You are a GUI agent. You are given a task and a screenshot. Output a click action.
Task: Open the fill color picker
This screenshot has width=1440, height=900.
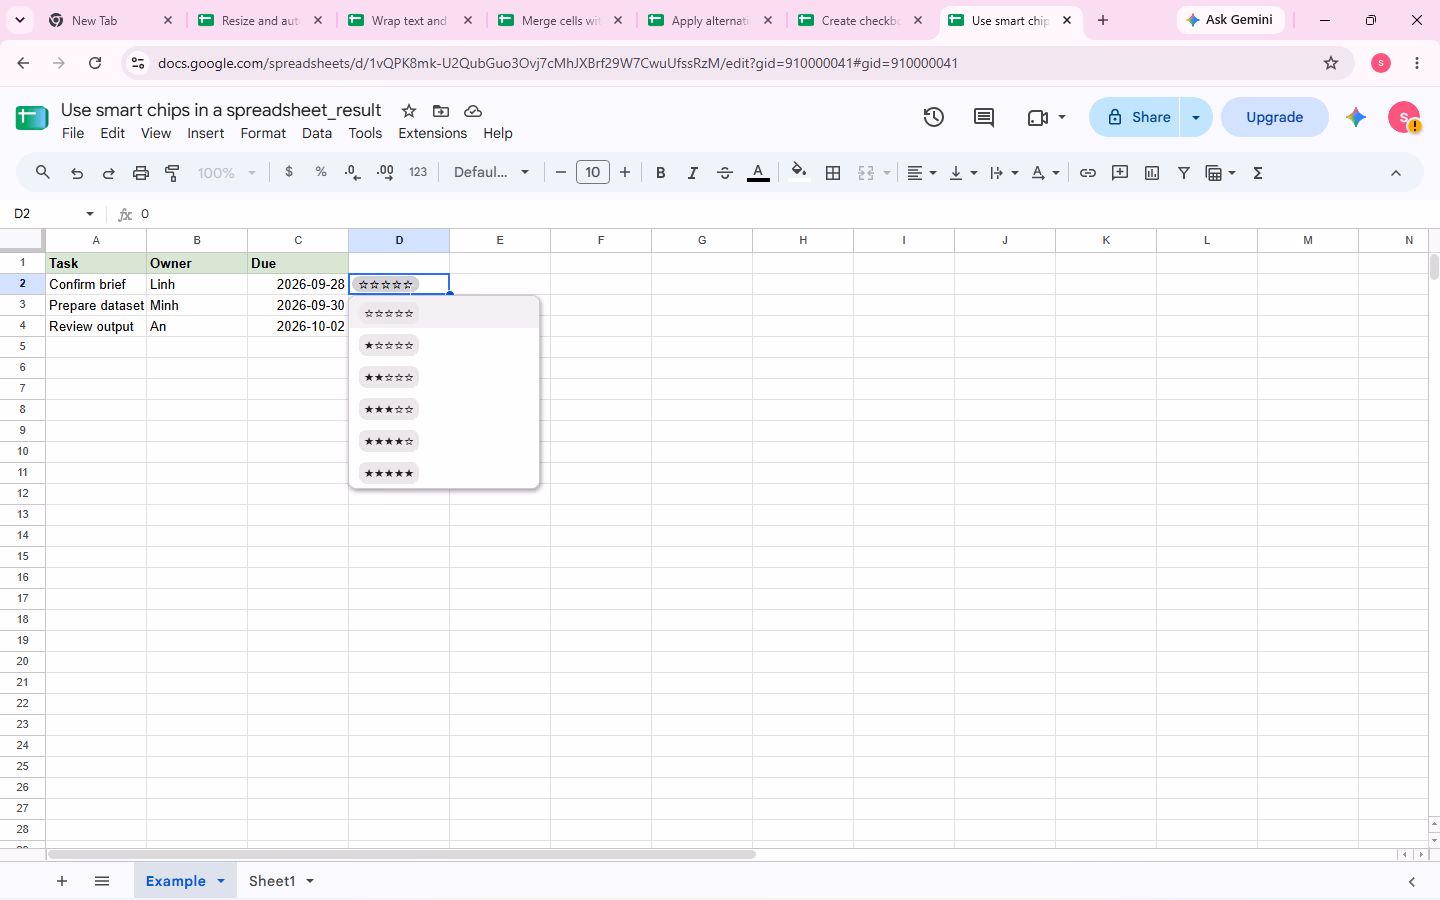[798, 172]
